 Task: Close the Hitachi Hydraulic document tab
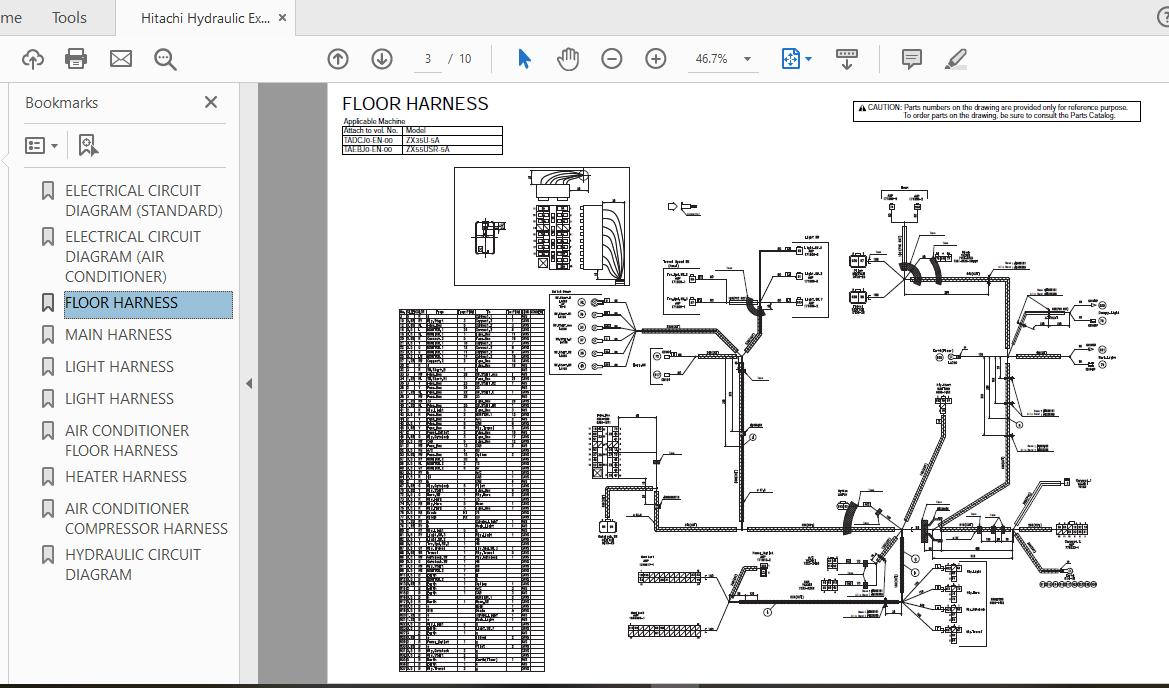(x=283, y=18)
